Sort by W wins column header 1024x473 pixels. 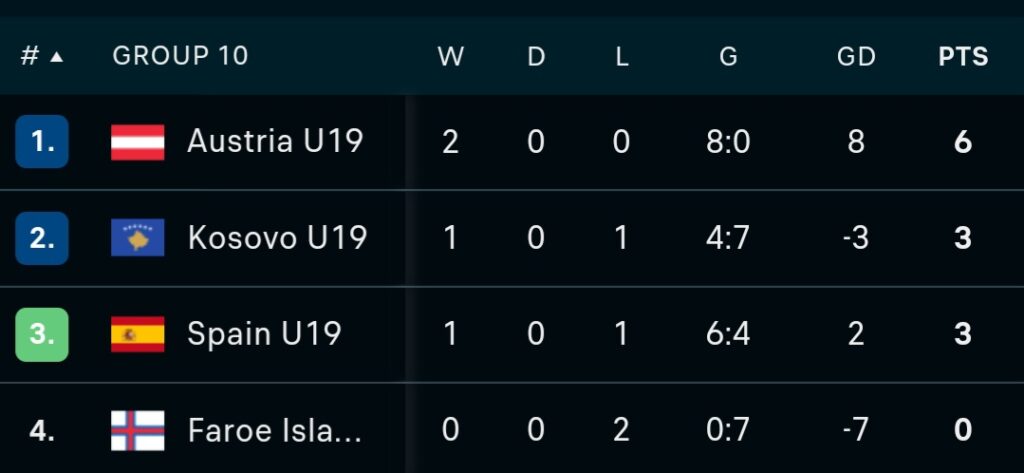point(451,57)
